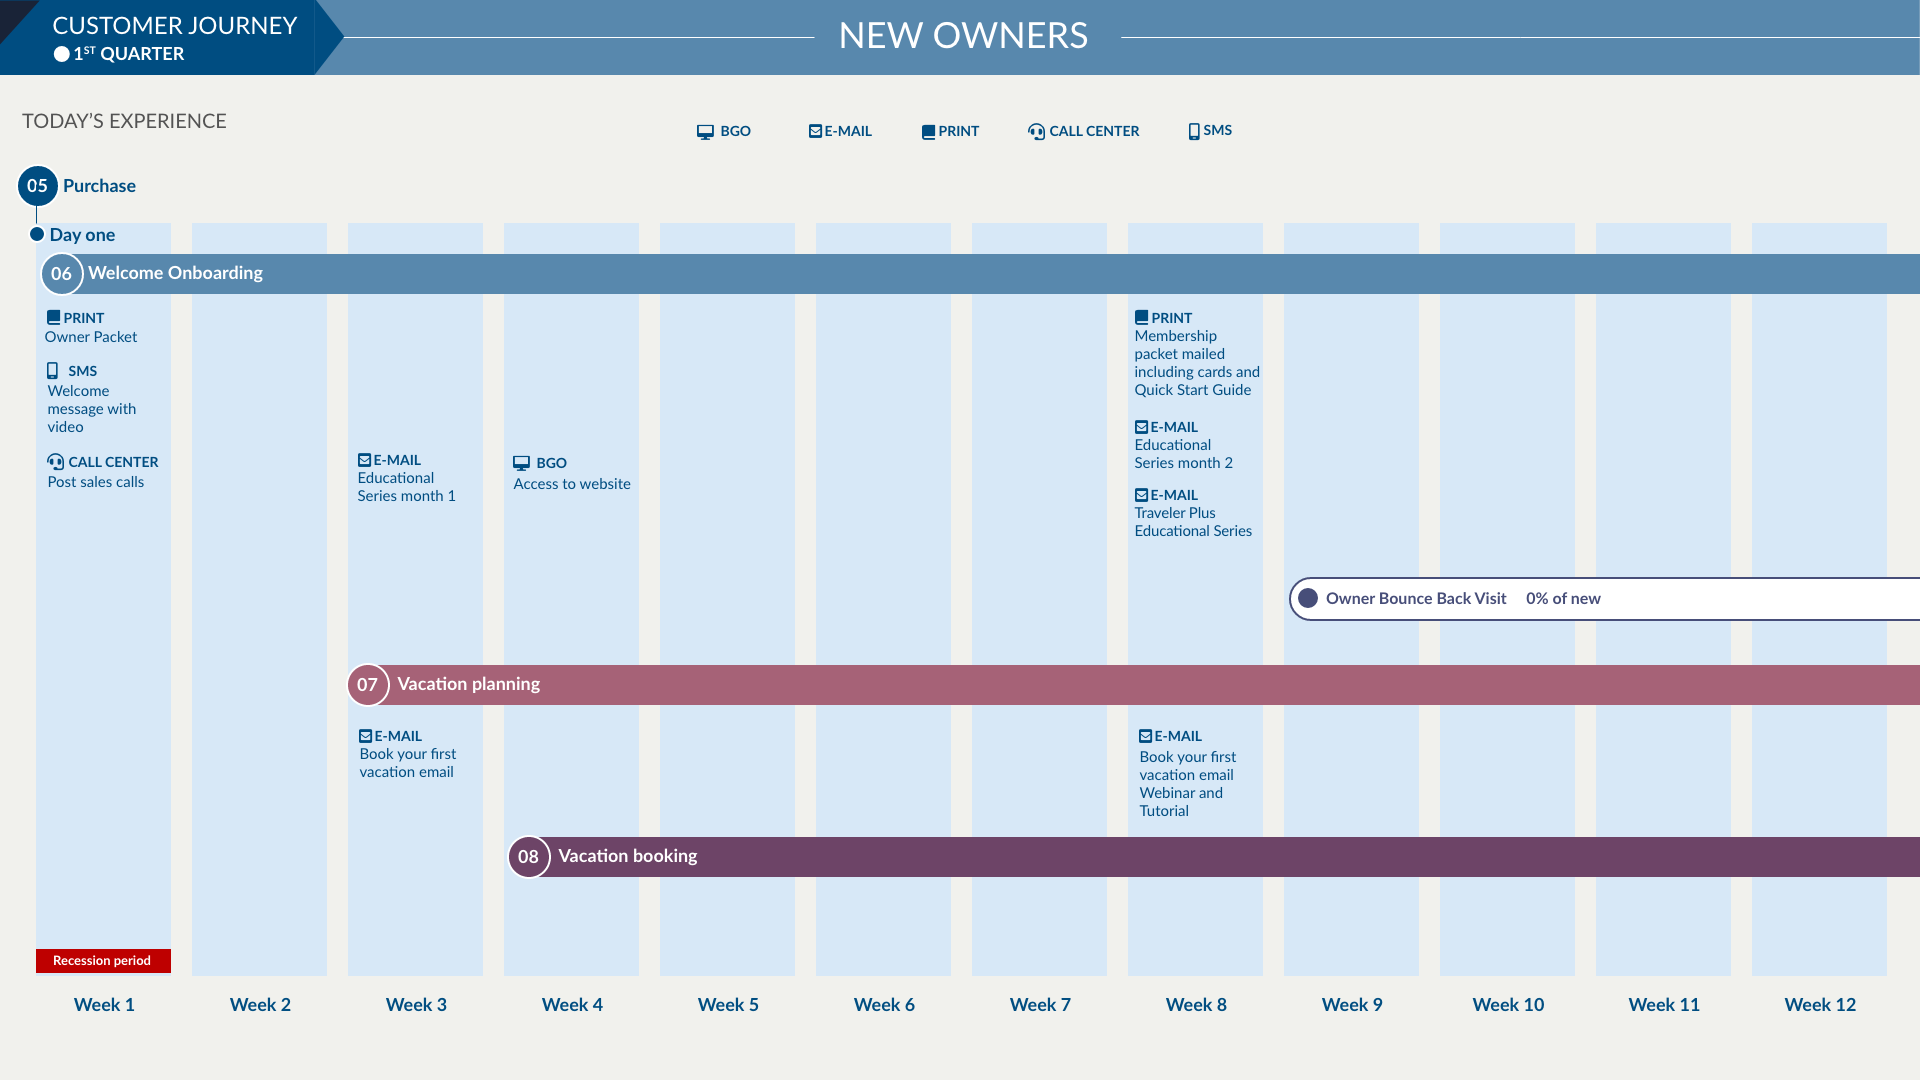Expand the 08 Vacation booking stage circle
Image resolution: width=1920 pixels, height=1080 pixels.
pyautogui.click(x=529, y=856)
